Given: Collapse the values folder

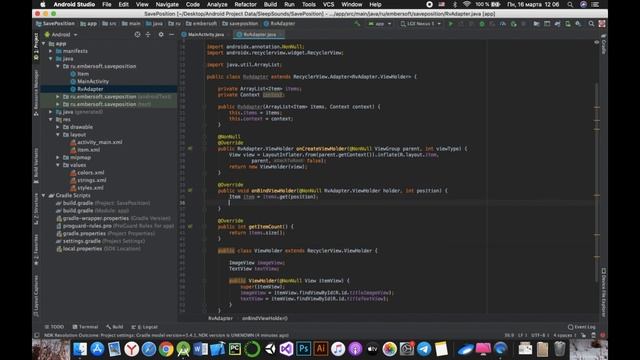Looking at the screenshot, I should click(x=58, y=165).
